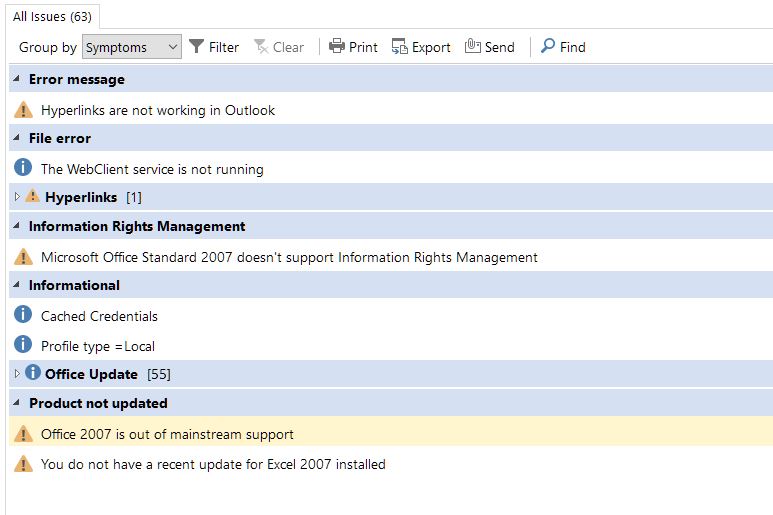The image size is (773, 515).
Task: Click the 'Group by' label
Action: 48,47
